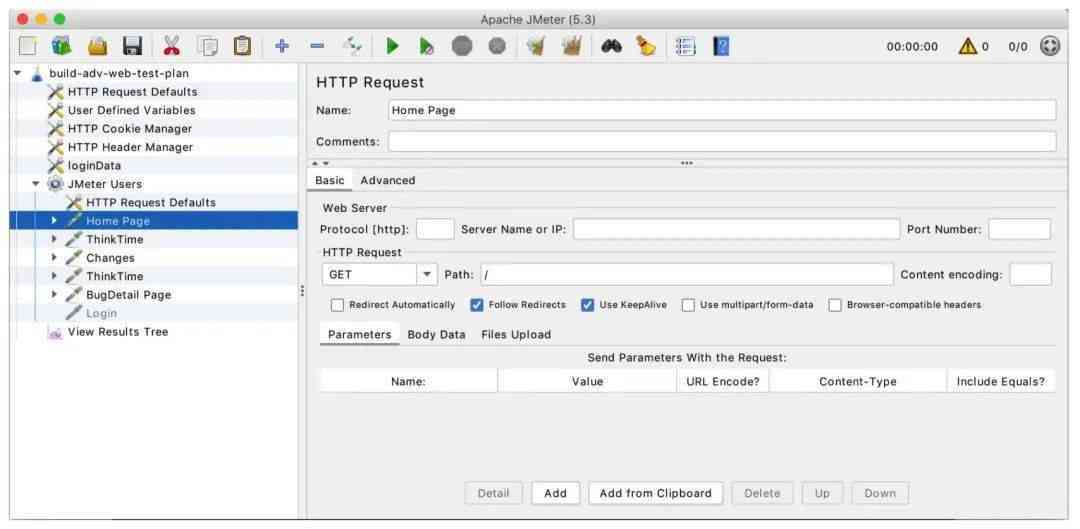Viewport: 1080px width, 529px height.
Task: Select the disabled Login tree item
Action: 101,313
